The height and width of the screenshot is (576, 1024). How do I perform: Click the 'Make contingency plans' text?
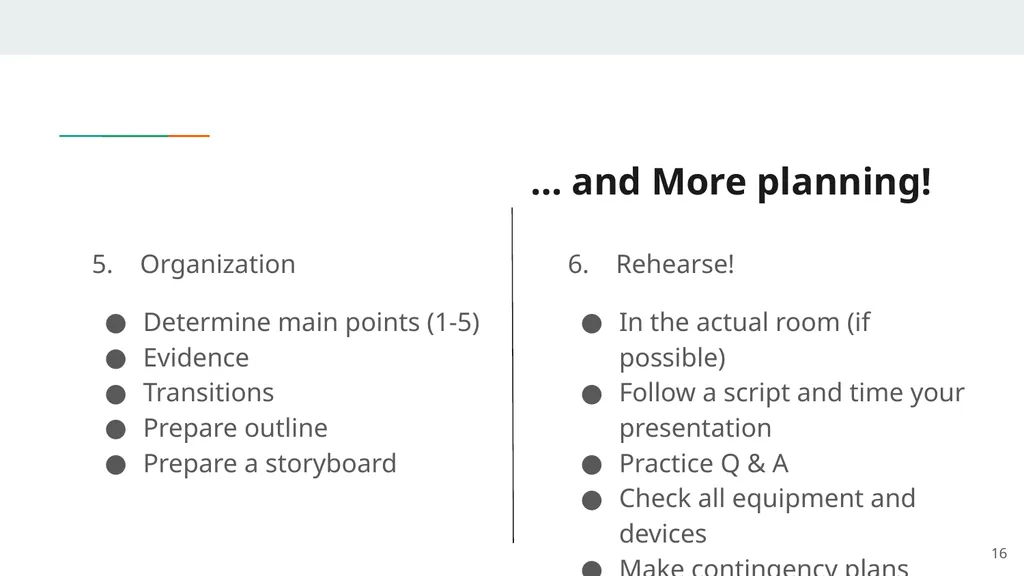[x=763, y=566]
